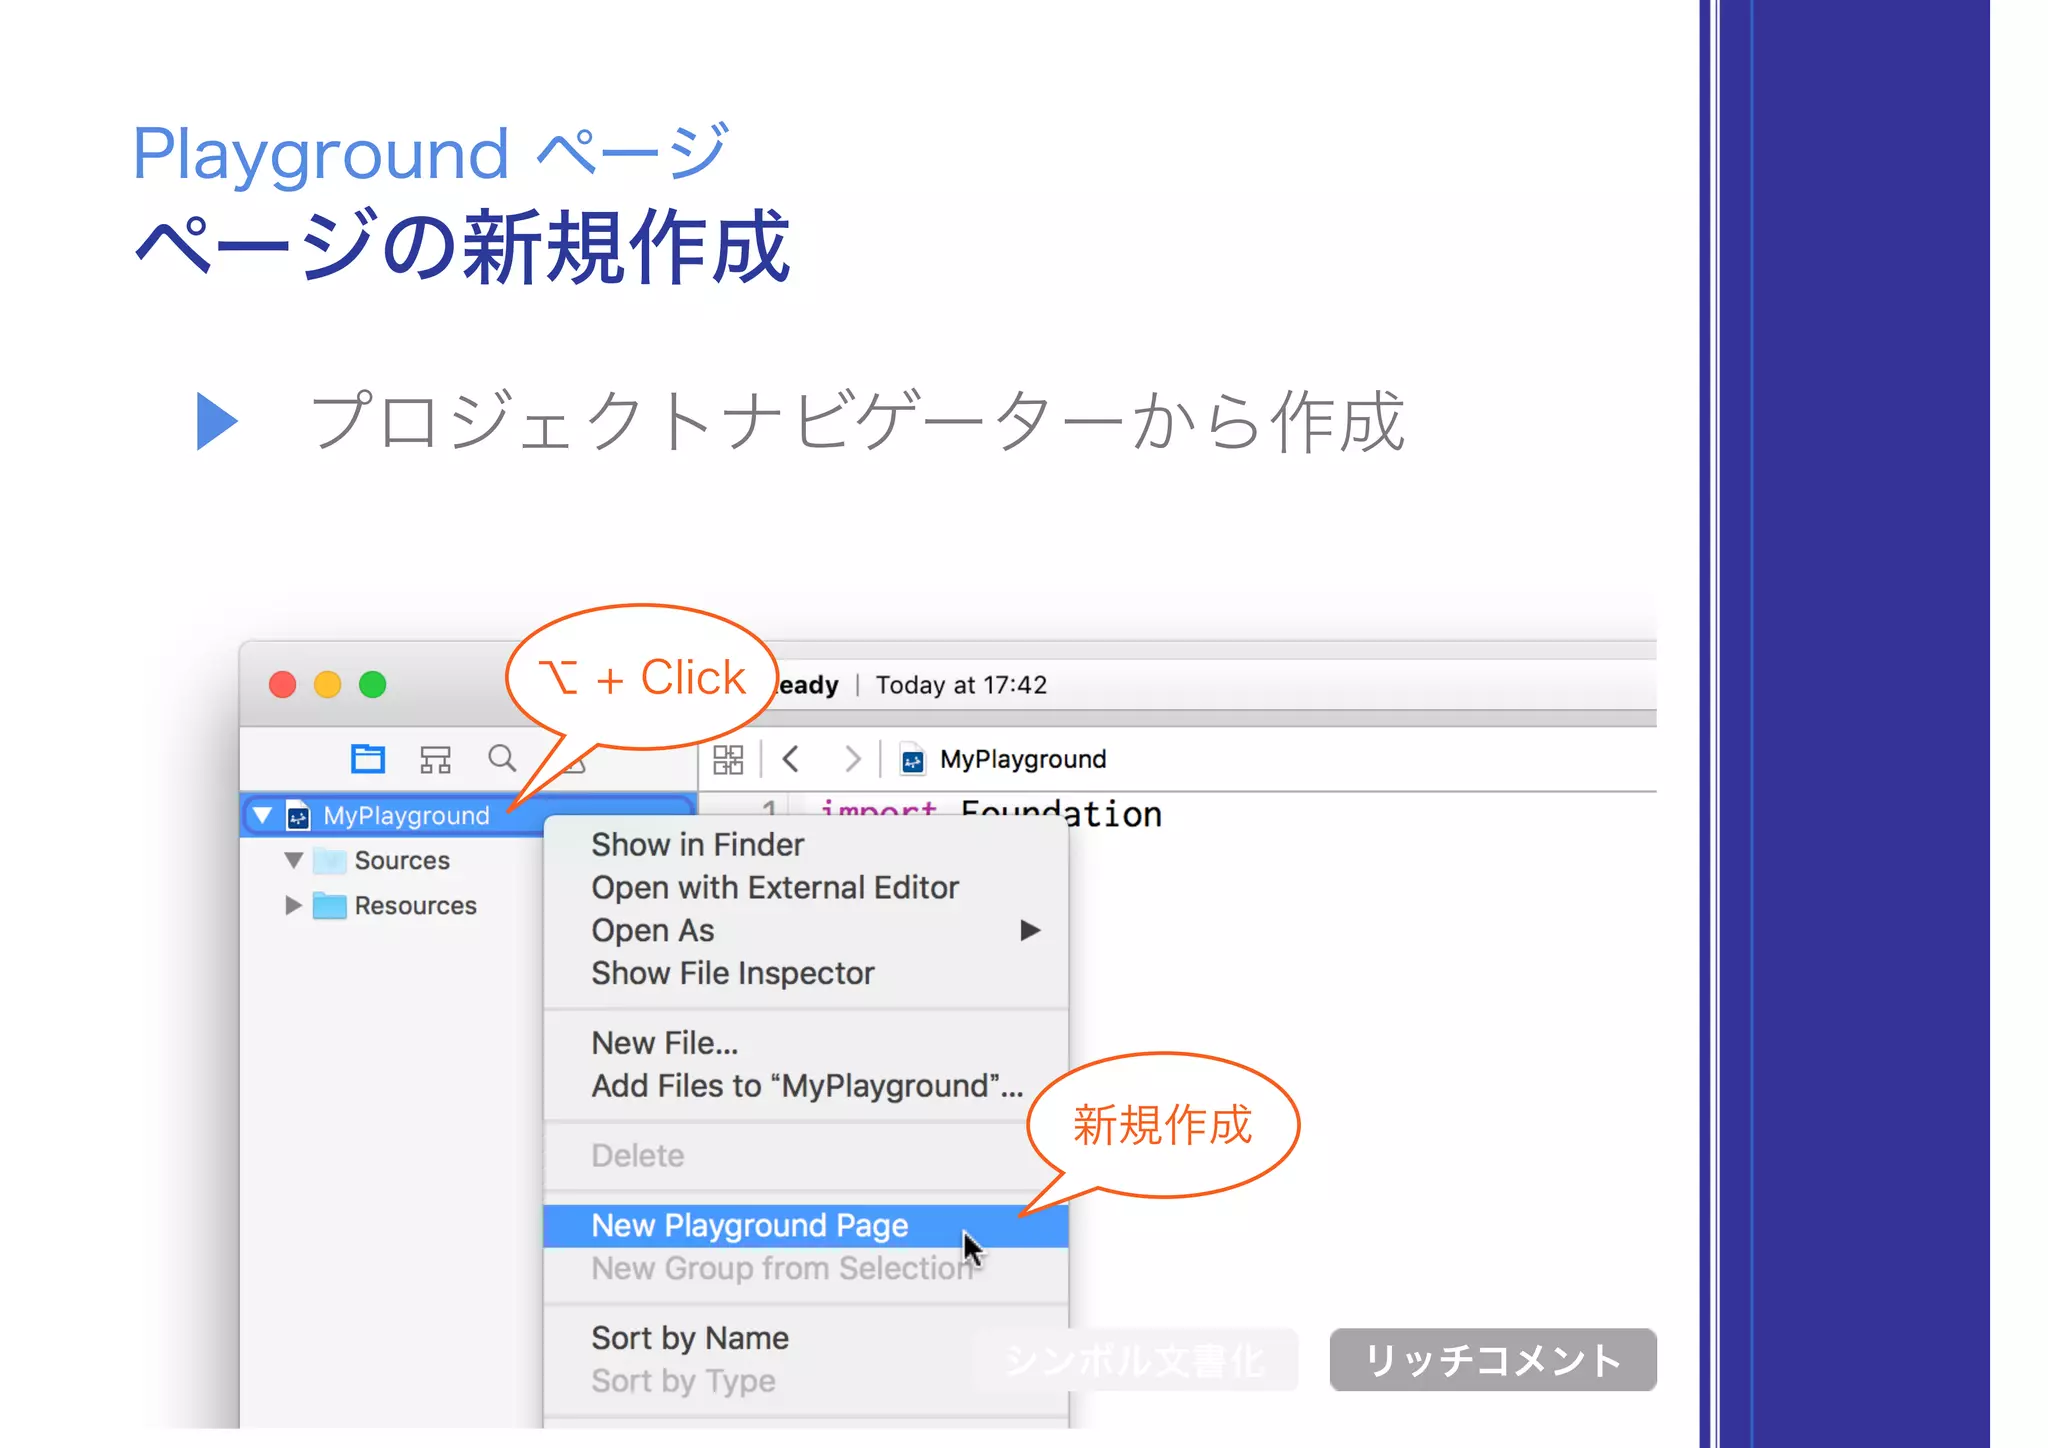
Task: Select MyPlayground row in navigator
Action: coord(468,815)
